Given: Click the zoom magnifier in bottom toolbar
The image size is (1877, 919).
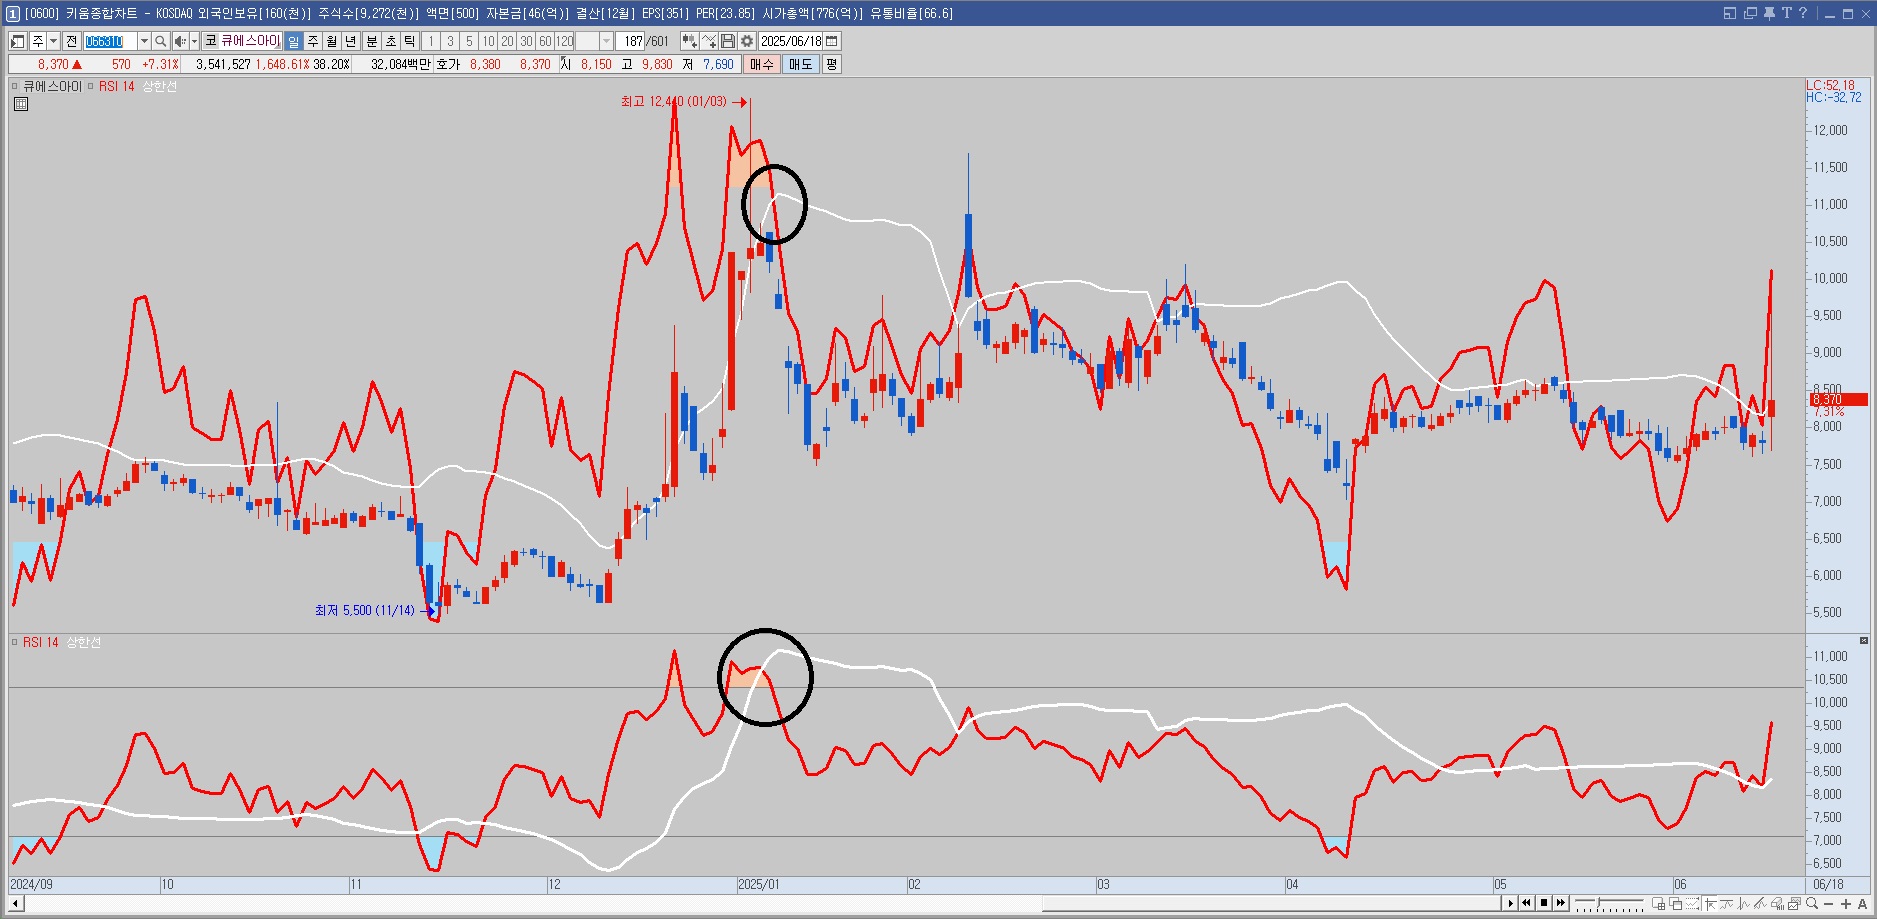Looking at the screenshot, I should pyautogui.click(x=1812, y=904).
